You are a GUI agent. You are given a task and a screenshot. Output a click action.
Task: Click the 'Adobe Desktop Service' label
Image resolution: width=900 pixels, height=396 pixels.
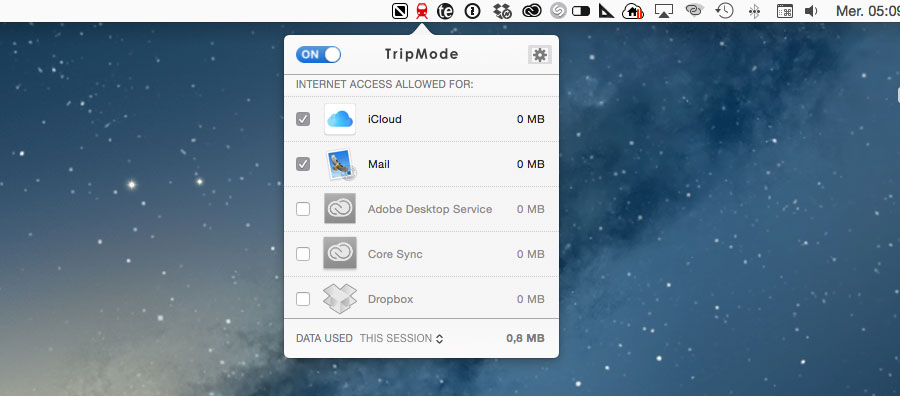(x=430, y=209)
